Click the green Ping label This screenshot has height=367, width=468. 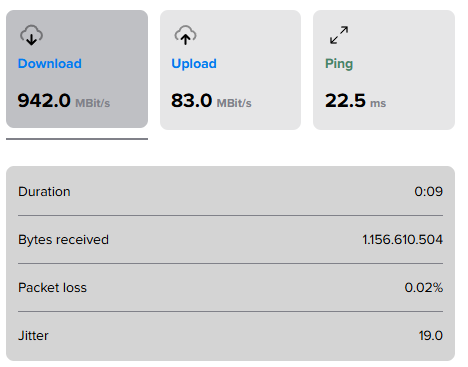339,64
